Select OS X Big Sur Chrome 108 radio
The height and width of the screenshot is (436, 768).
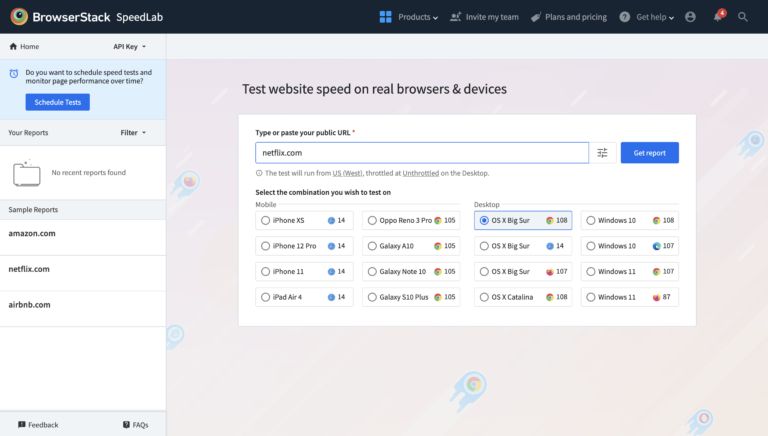(x=484, y=220)
